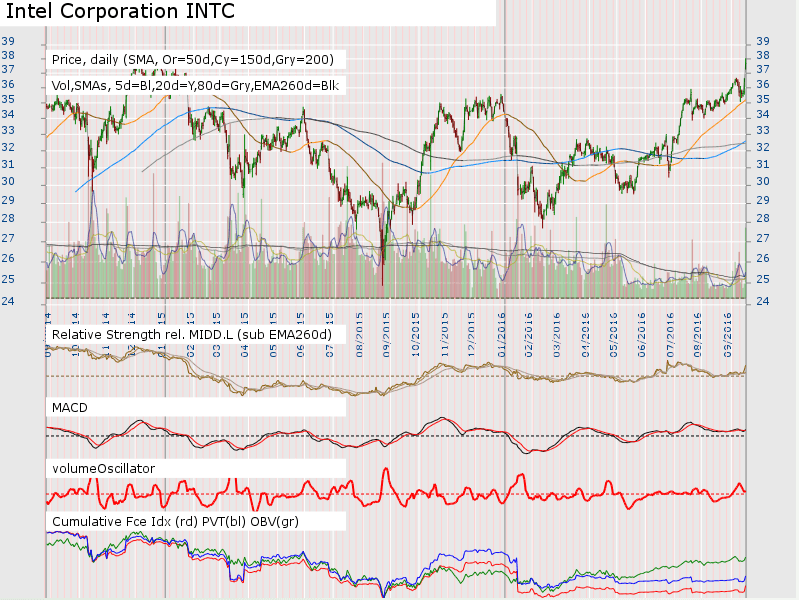Click the volumeOscillator panel label
Viewport: 799px width, 600px height.
103,468
